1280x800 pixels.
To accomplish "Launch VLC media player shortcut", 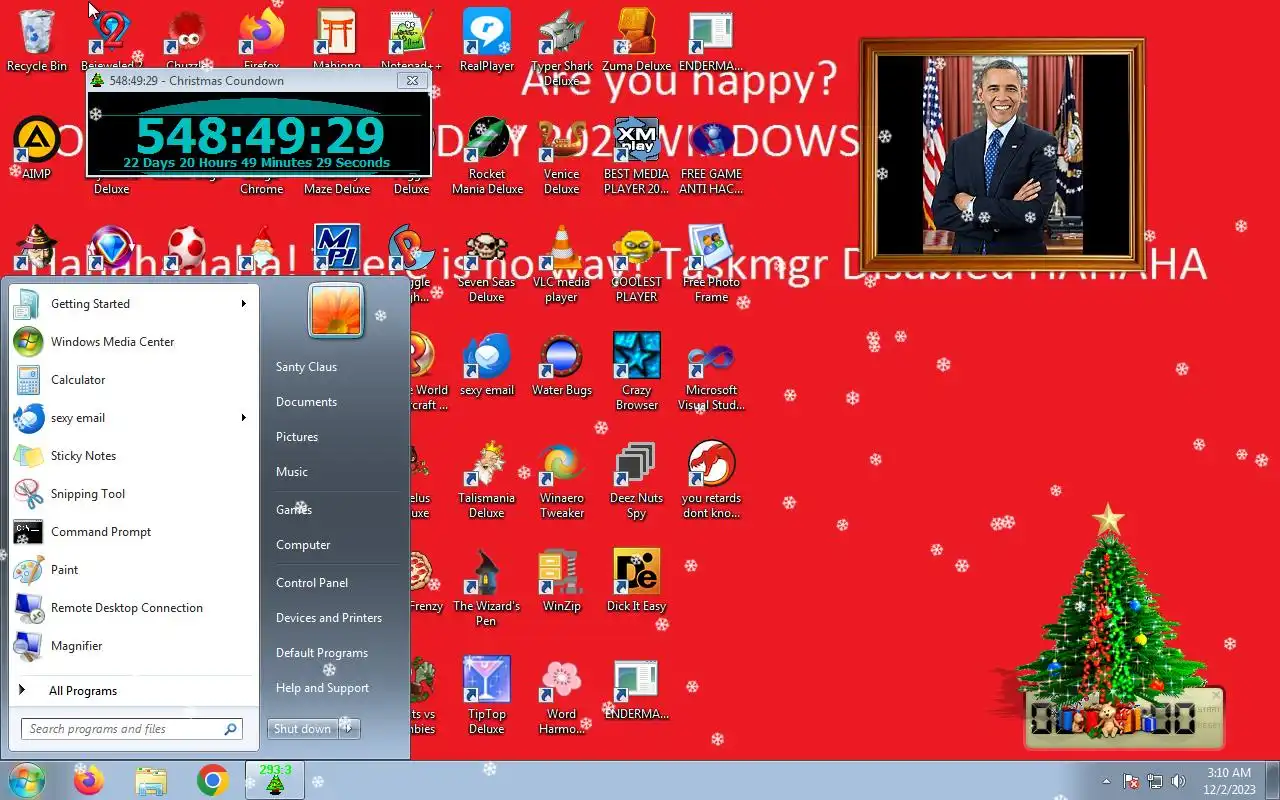I will point(562,264).
